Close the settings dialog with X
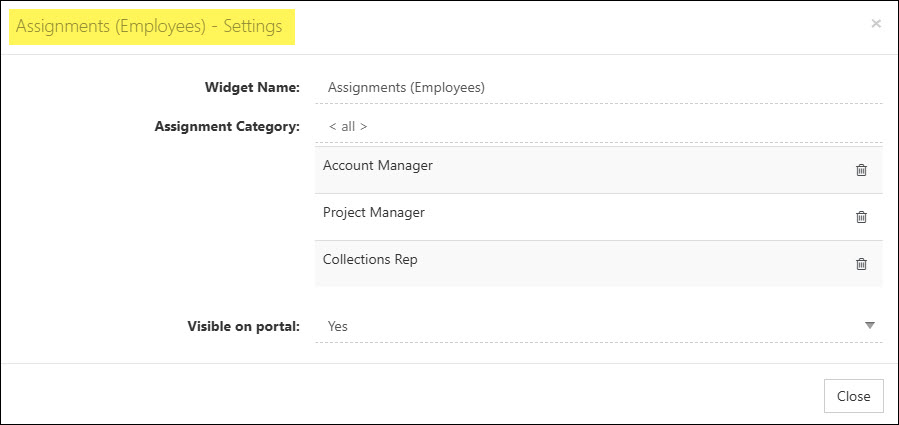The width and height of the screenshot is (899, 425). (875, 24)
